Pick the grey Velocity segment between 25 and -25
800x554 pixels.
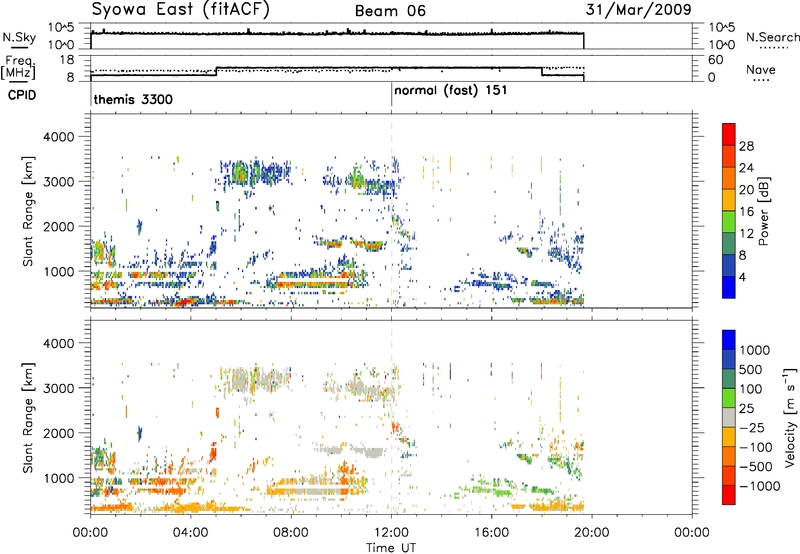[729, 417]
